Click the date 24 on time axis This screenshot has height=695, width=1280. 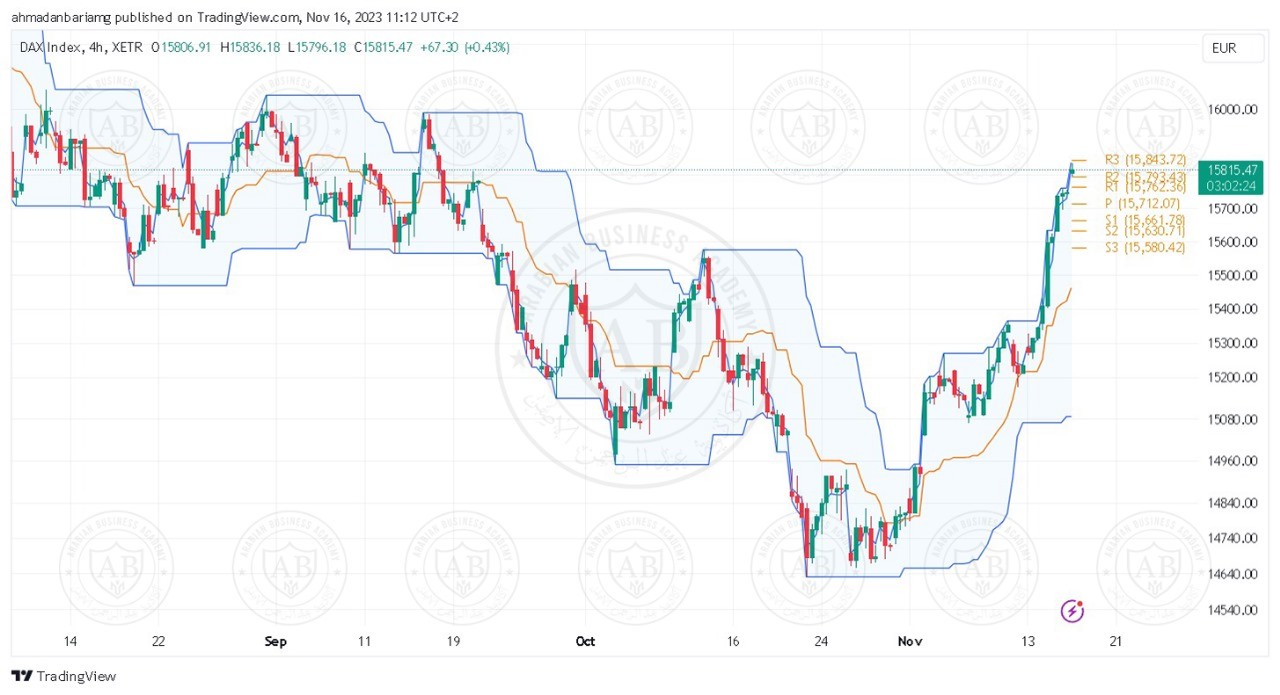[x=821, y=641]
